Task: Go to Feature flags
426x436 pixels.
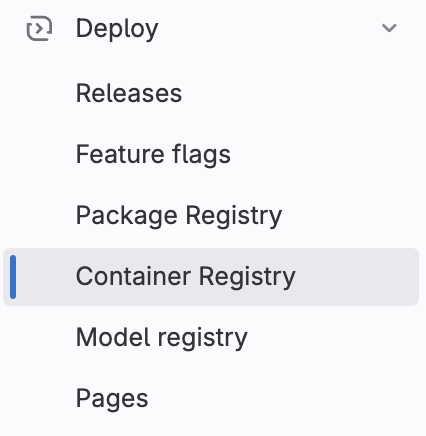Action: (153, 154)
